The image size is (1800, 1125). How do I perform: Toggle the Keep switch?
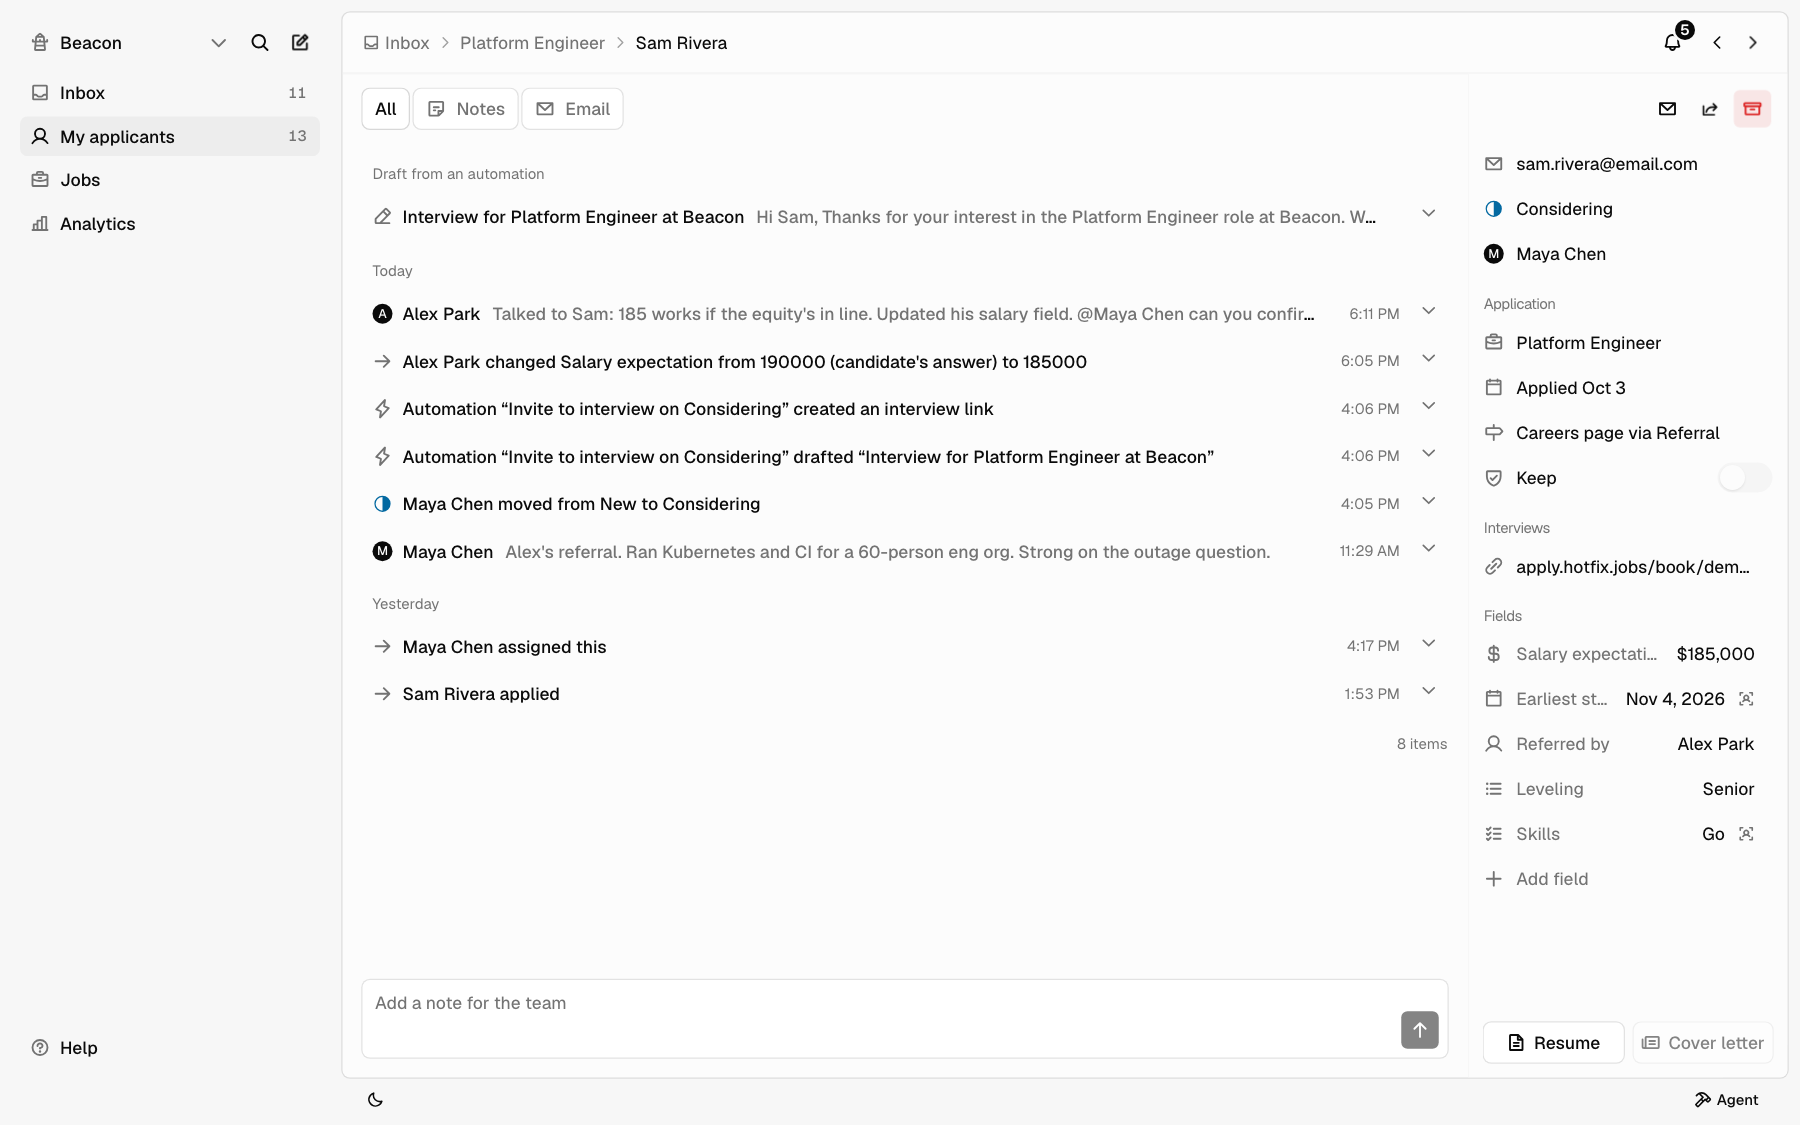tap(1745, 478)
